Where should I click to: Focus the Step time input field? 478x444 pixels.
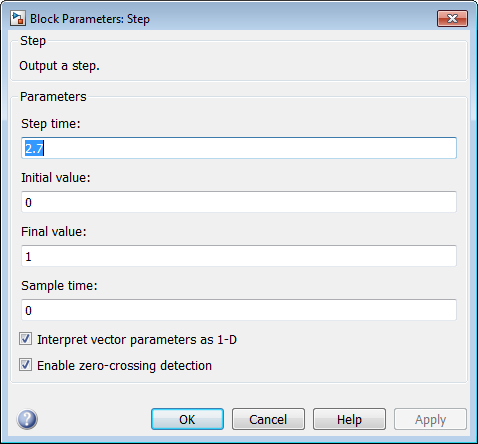click(x=239, y=148)
